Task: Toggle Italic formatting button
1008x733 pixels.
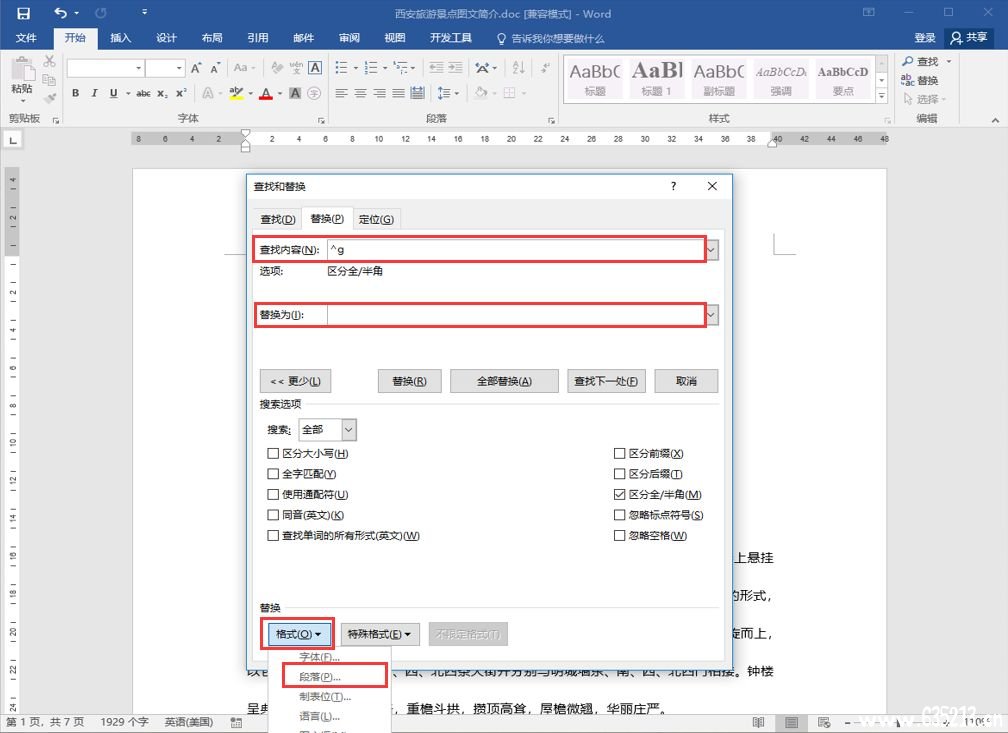Action: tap(94, 93)
